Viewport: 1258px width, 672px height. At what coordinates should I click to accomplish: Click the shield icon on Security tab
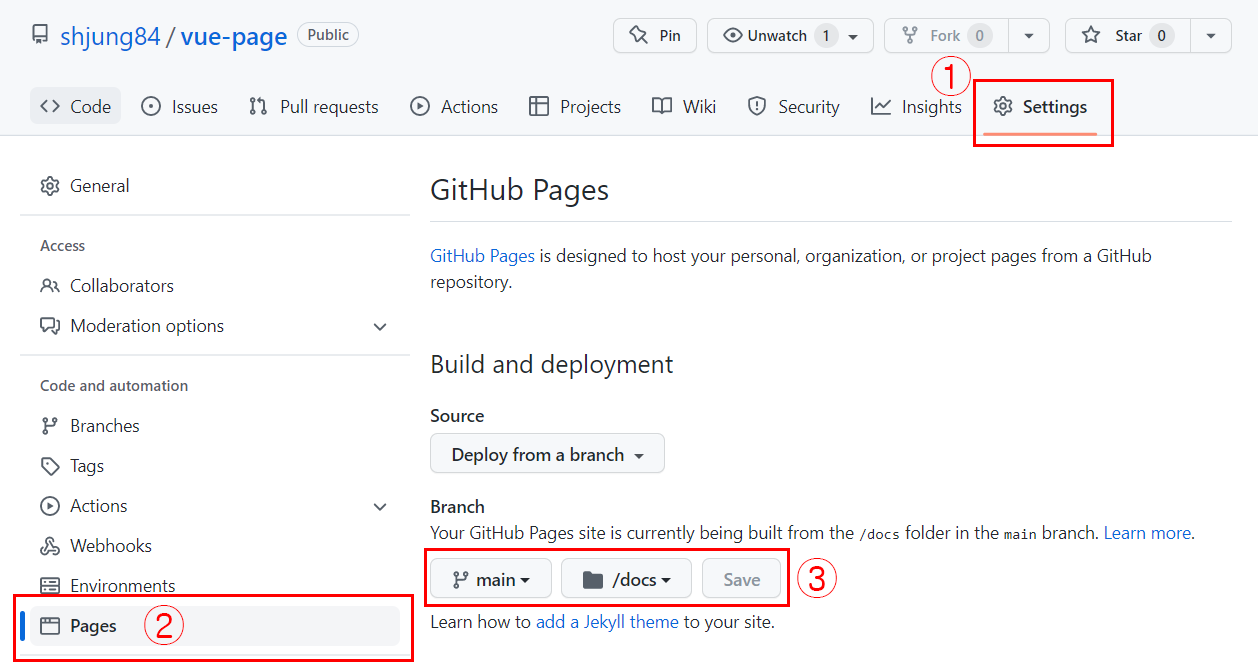pos(757,106)
